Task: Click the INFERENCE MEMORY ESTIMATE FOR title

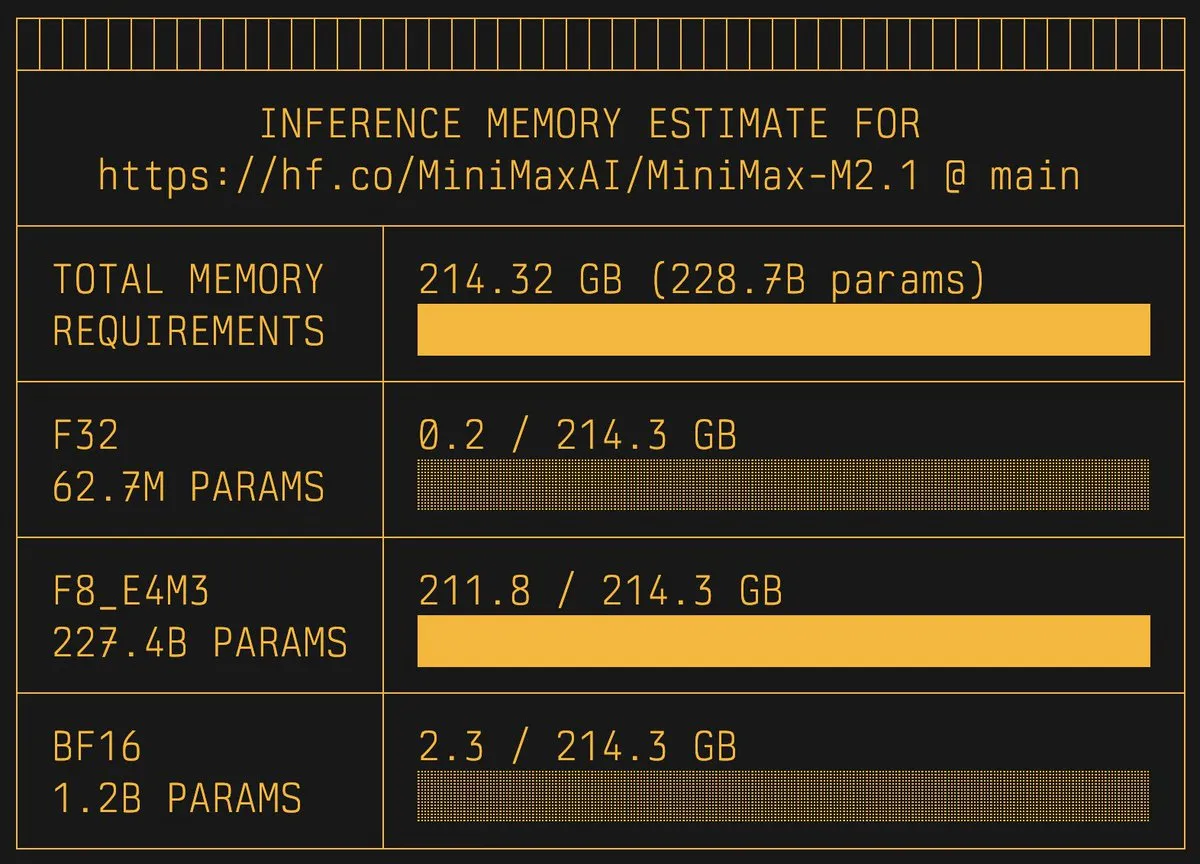Action: [x=590, y=125]
